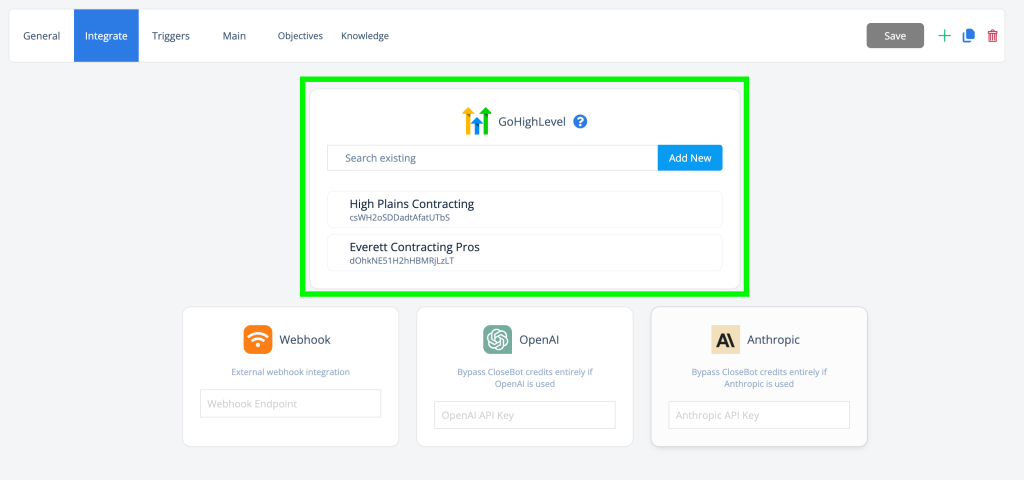Click the OpenAI bypass credits description
This screenshot has width=1024, height=480.
pos(525,378)
